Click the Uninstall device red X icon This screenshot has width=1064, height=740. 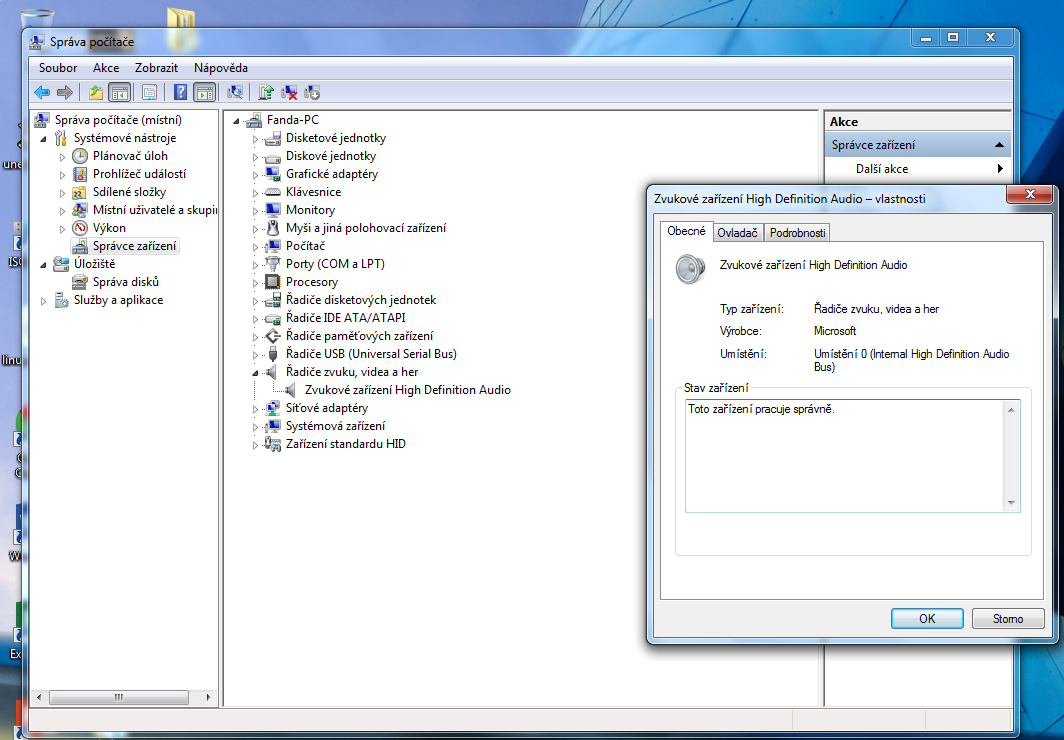[x=289, y=93]
